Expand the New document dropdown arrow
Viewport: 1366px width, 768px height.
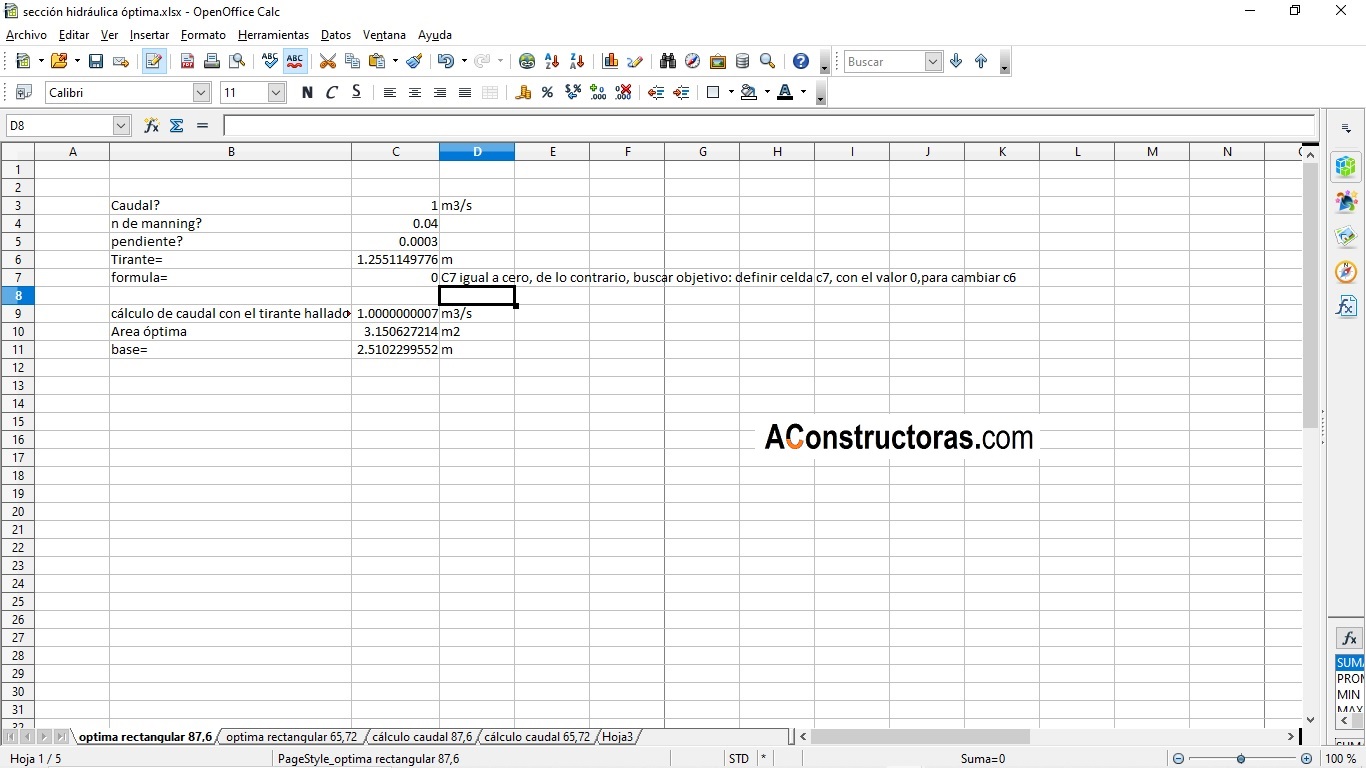tap(40, 61)
